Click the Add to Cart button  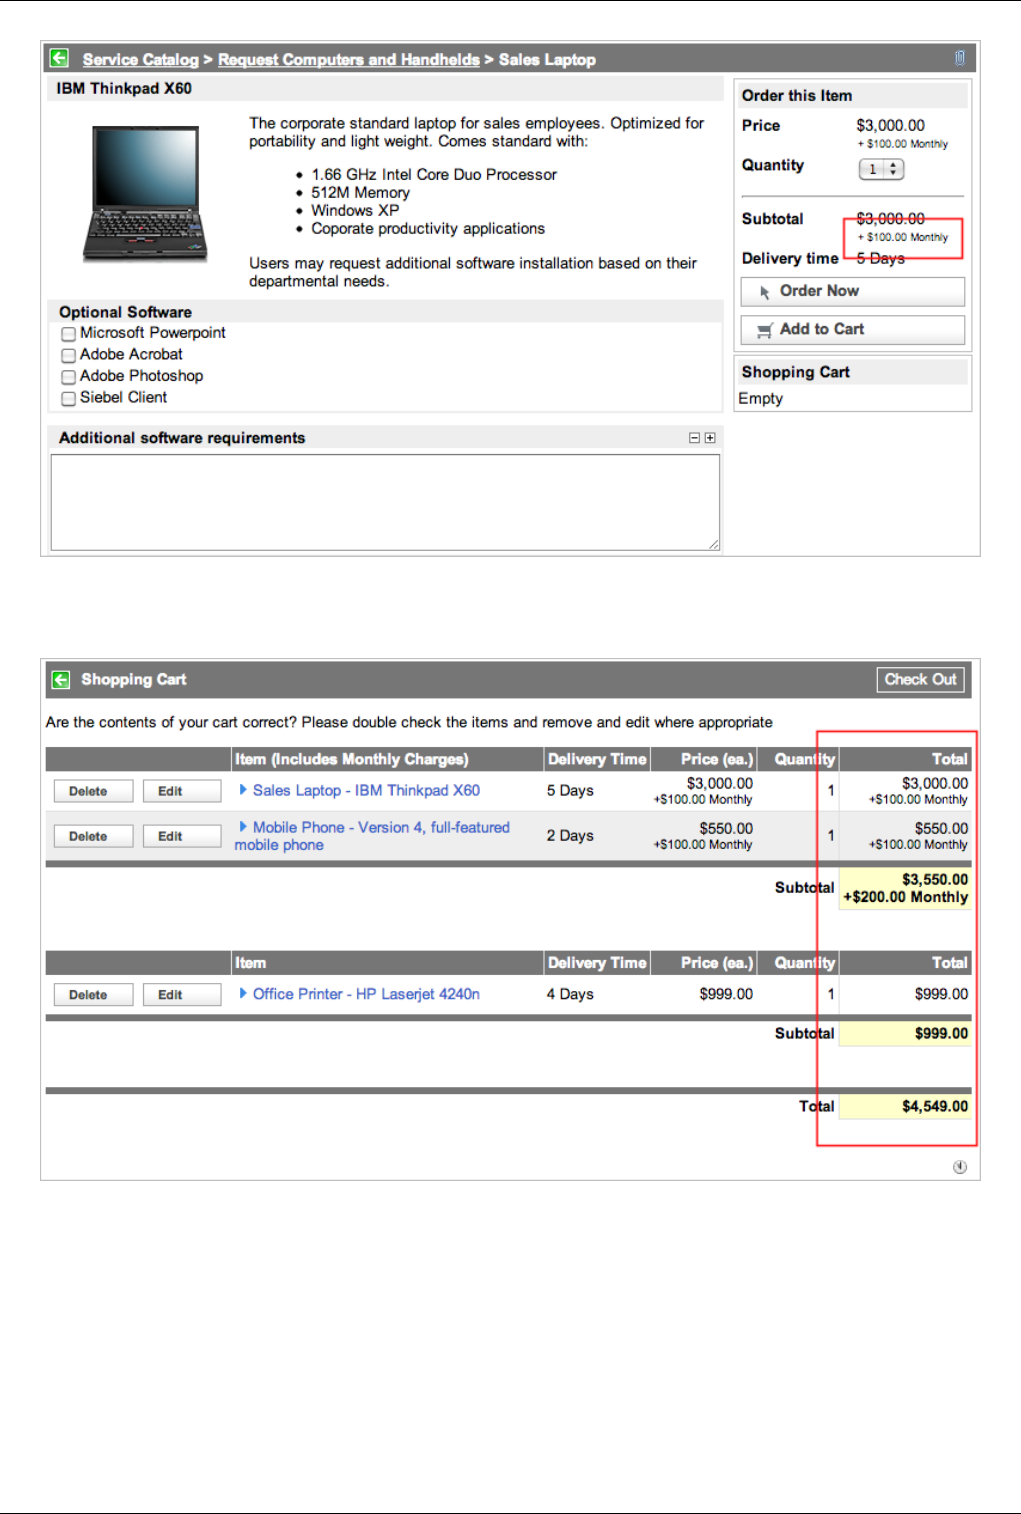(852, 330)
